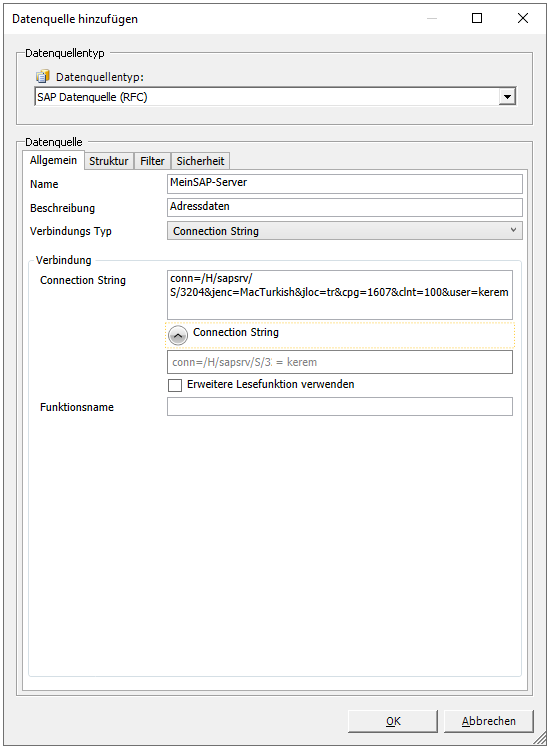Screen dimensions: 551x750
Task: Click the greyed conn=/H/sapsrv preview field
Action: (340, 362)
